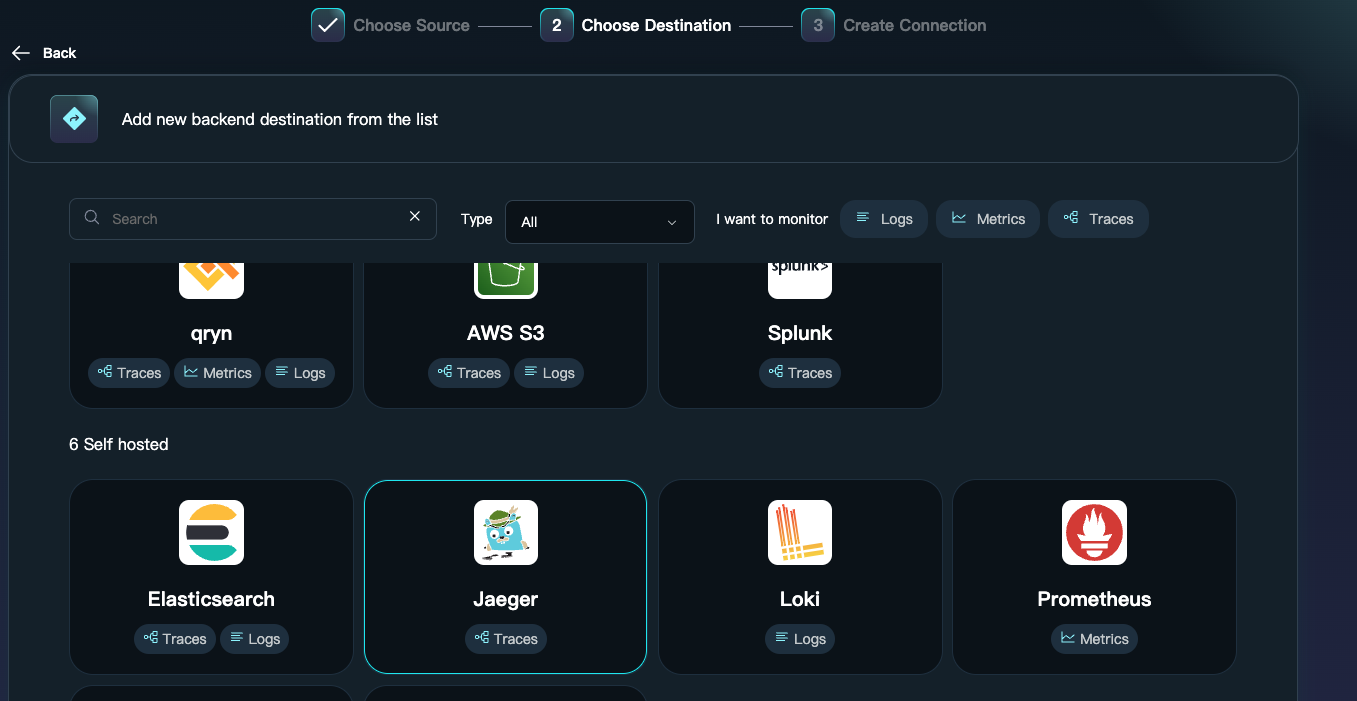Click the Traces tag on Jaeger card
The height and width of the screenshot is (701, 1357).
tap(506, 639)
